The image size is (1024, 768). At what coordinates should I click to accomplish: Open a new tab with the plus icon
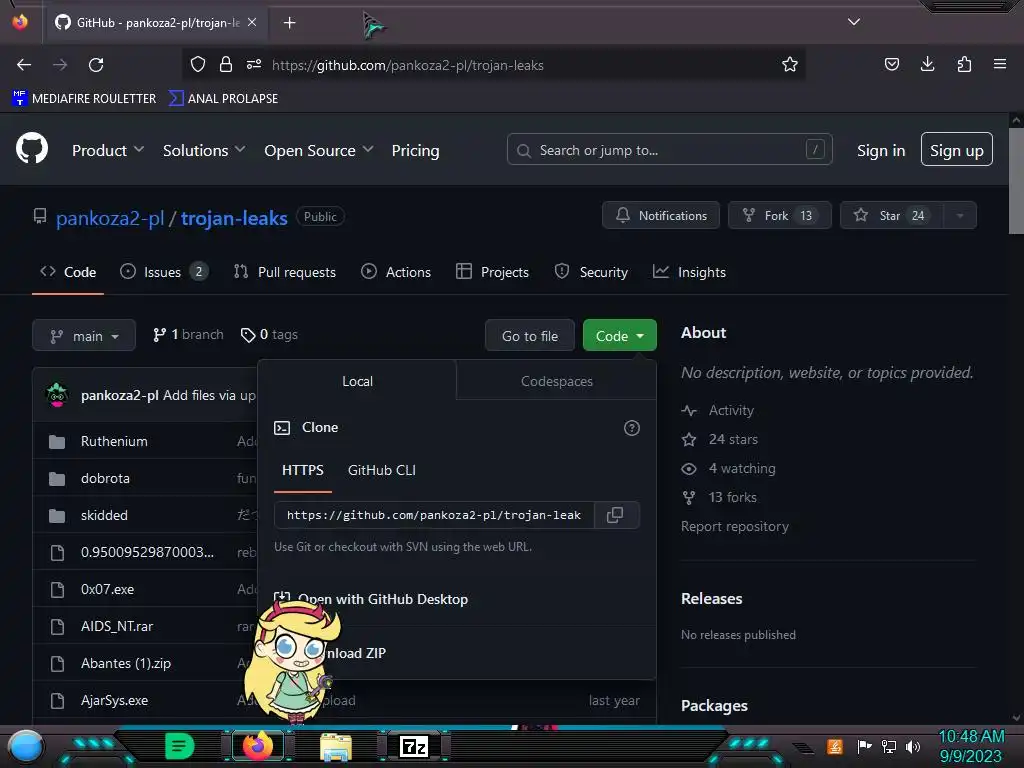pyautogui.click(x=289, y=23)
